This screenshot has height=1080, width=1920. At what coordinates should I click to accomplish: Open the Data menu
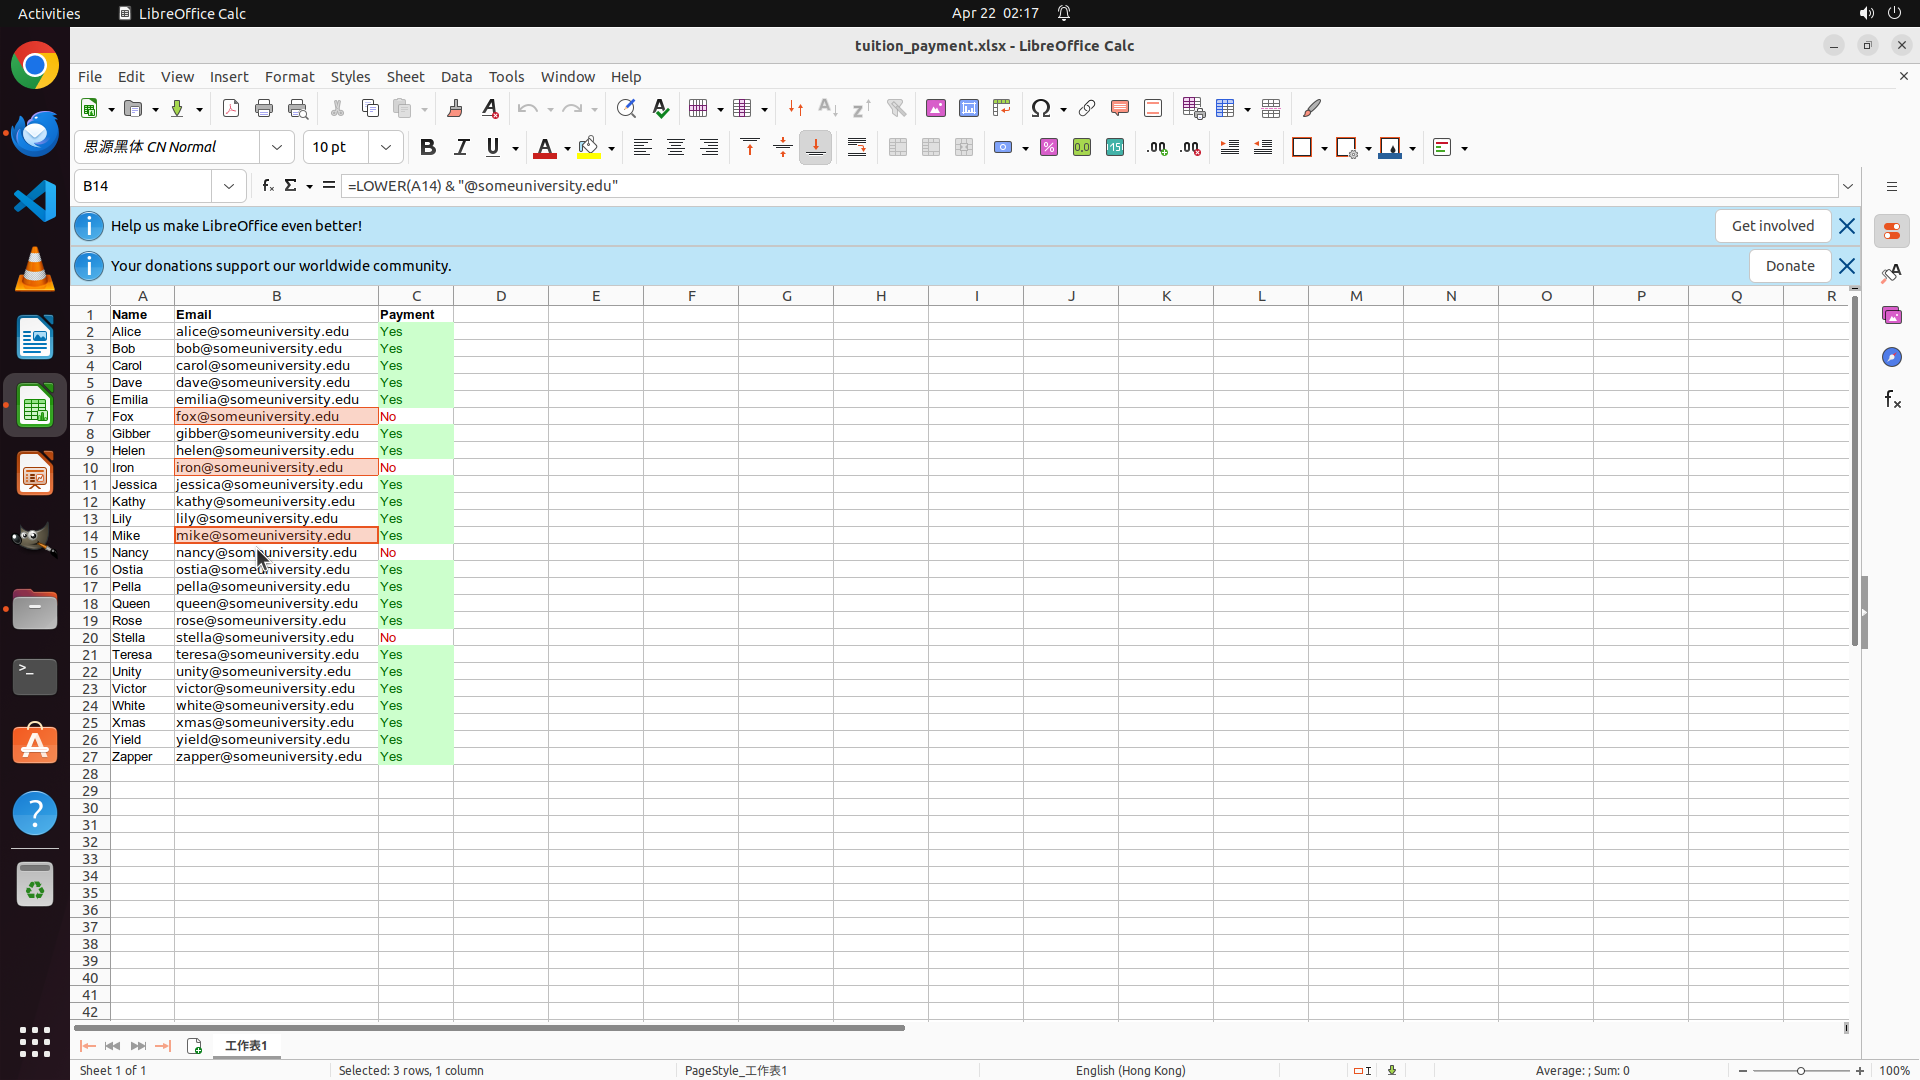coord(456,77)
